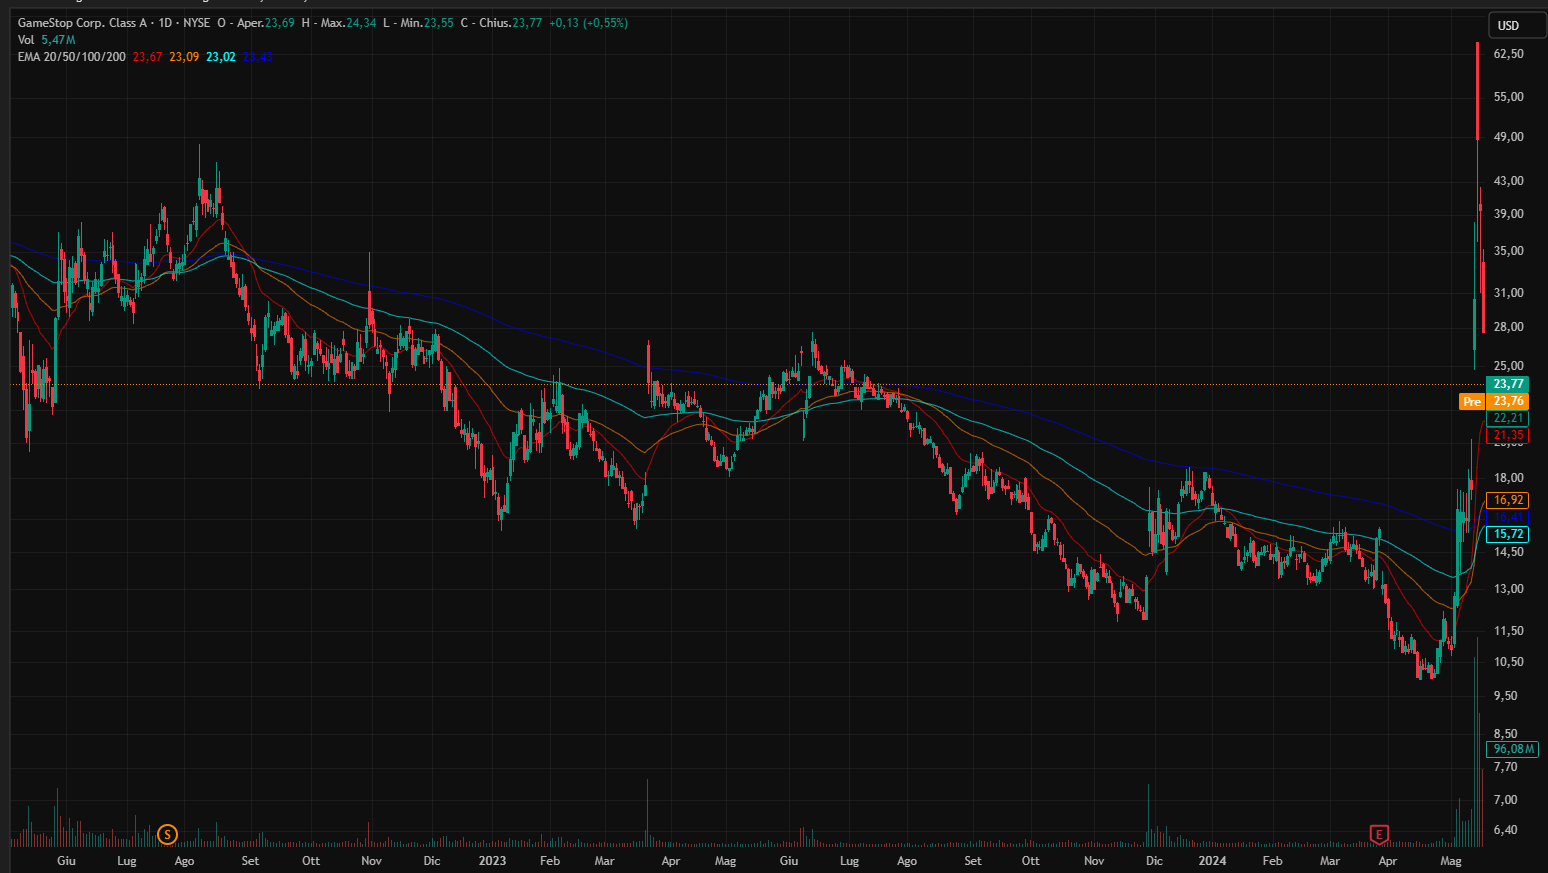The width and height of the screenshot is (1548, 873).
Task: Click the 2024 label on time axis
Action: (1212, 861)
